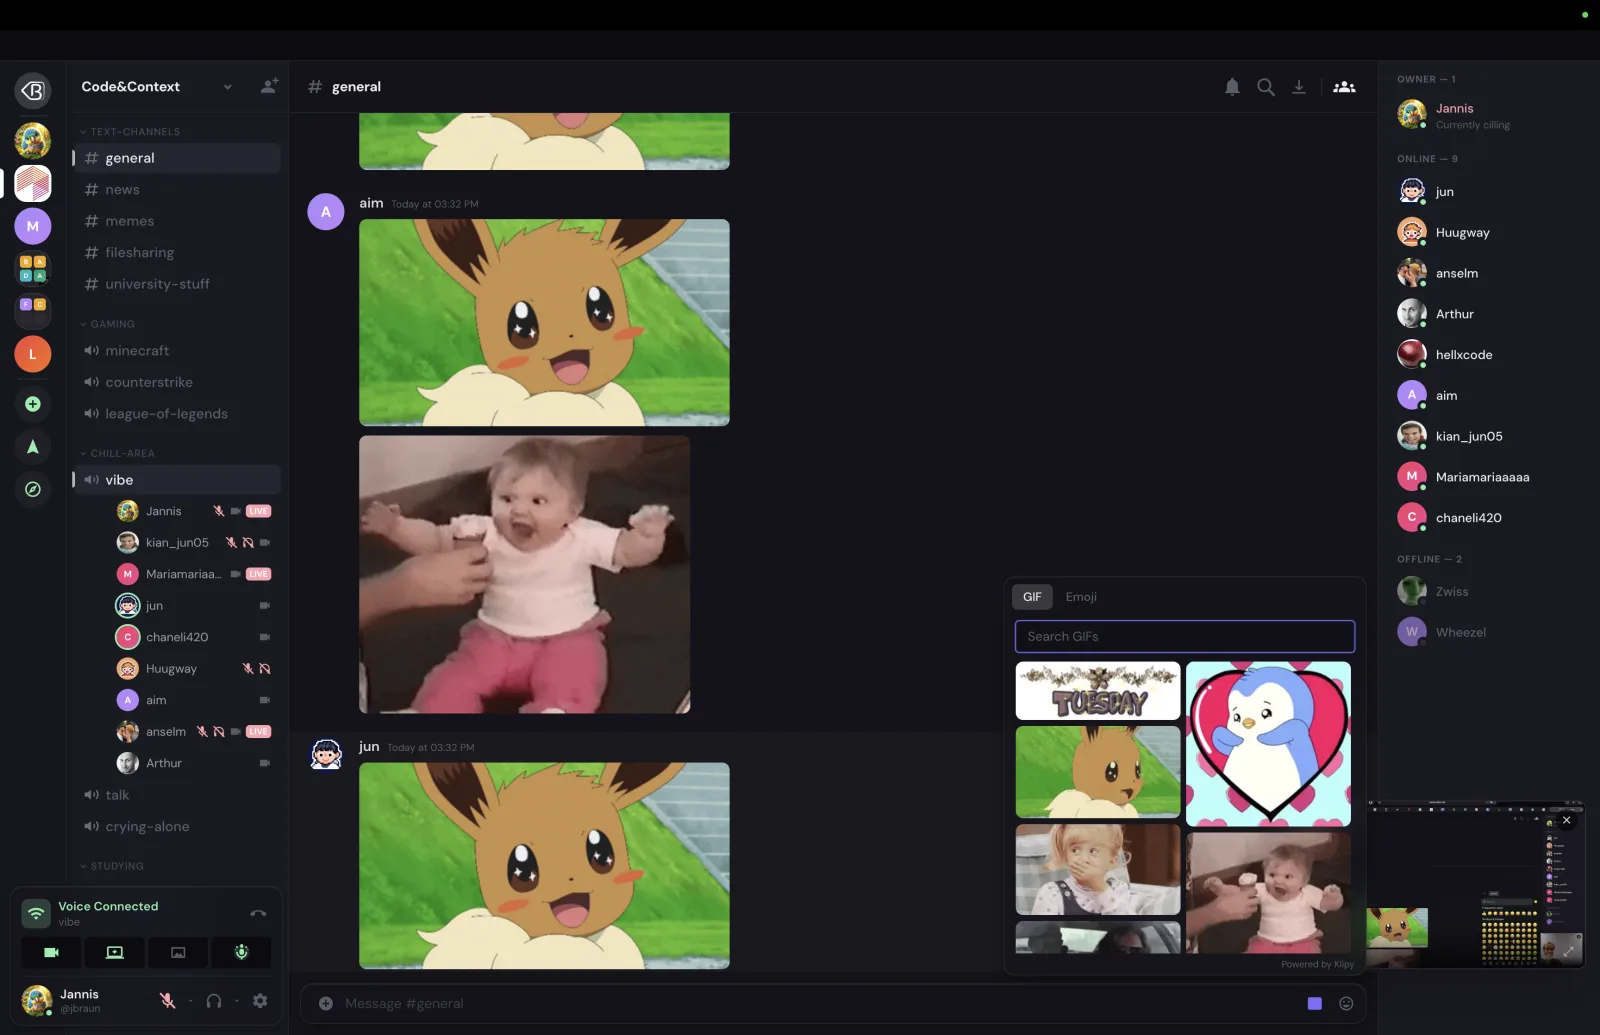The height and width of the screenshot is (1035, 1600).
Task: Join the minecraft voice channel
Action: 177,351
